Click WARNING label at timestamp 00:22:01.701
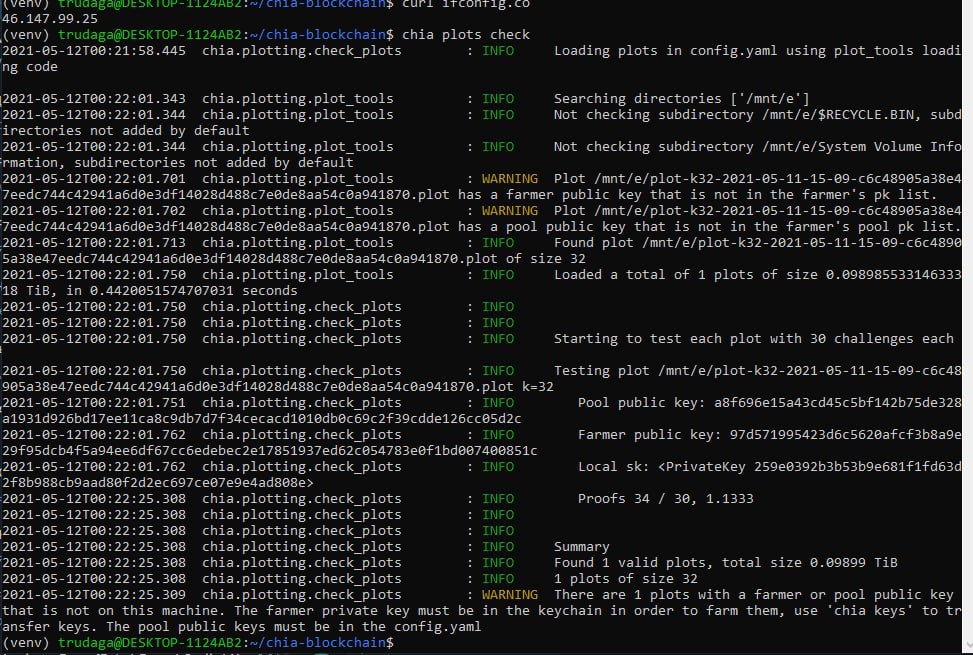This screenshot has height=655, width=973. [x=509, y=179]
